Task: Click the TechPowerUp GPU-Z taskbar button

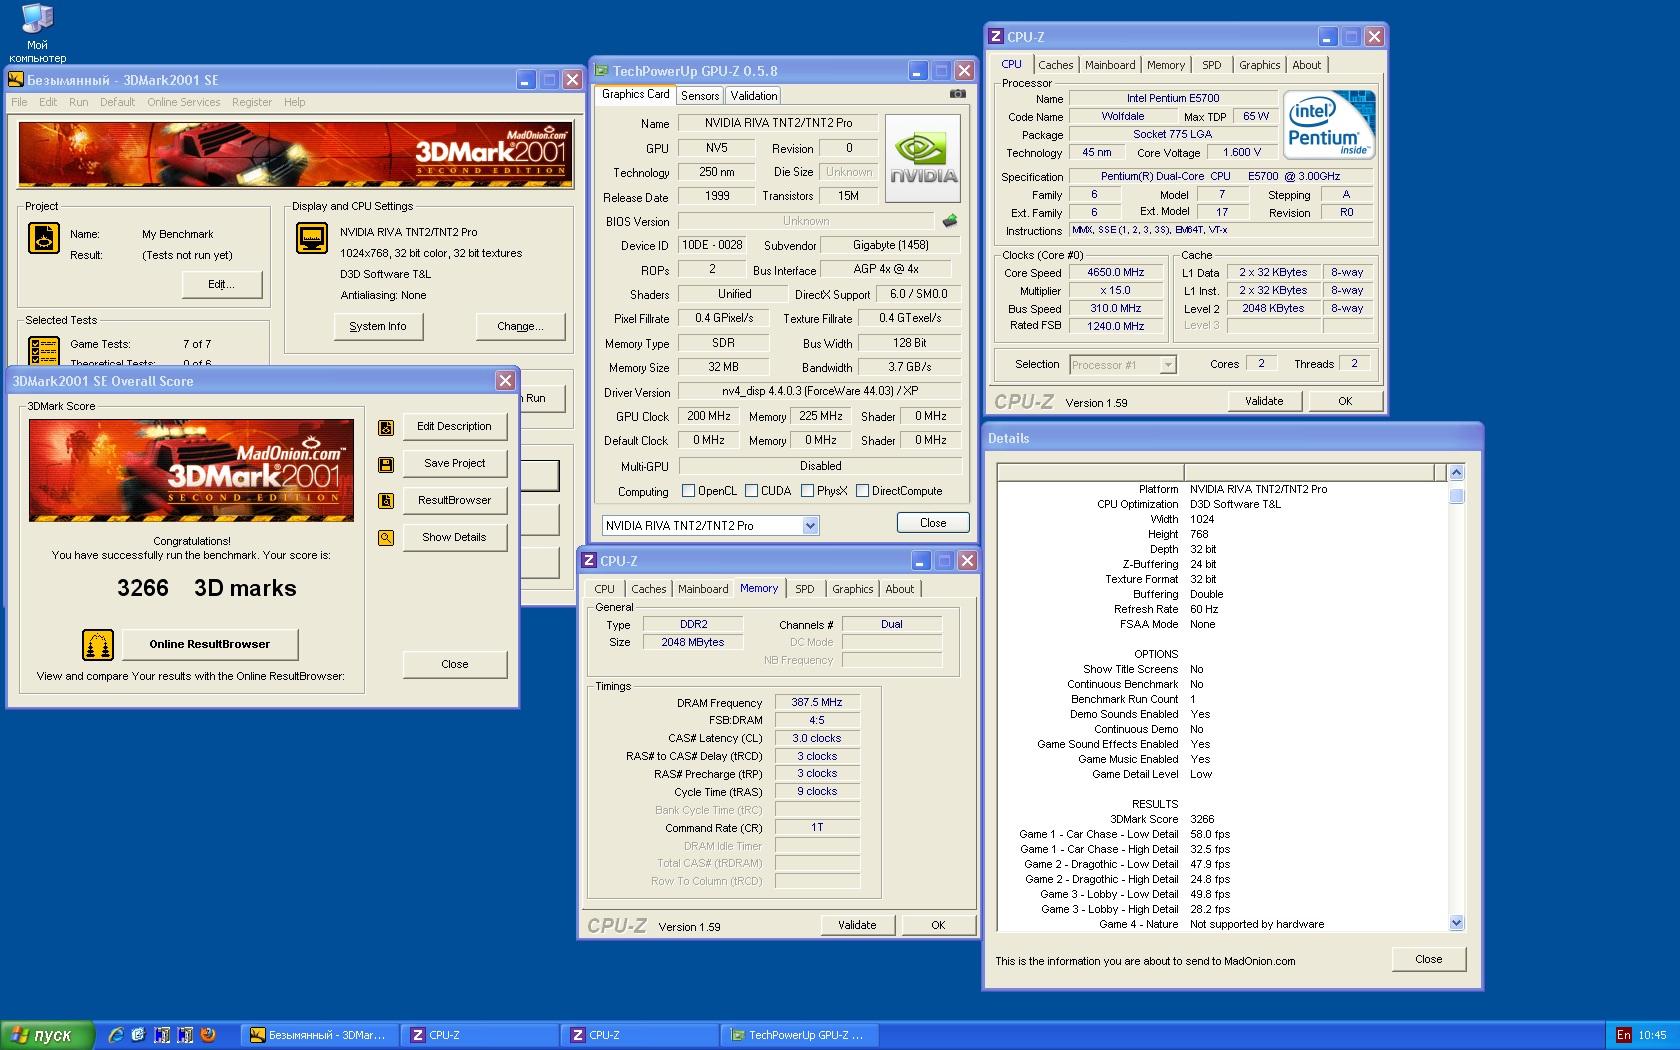Action: tap(800, 1035)
